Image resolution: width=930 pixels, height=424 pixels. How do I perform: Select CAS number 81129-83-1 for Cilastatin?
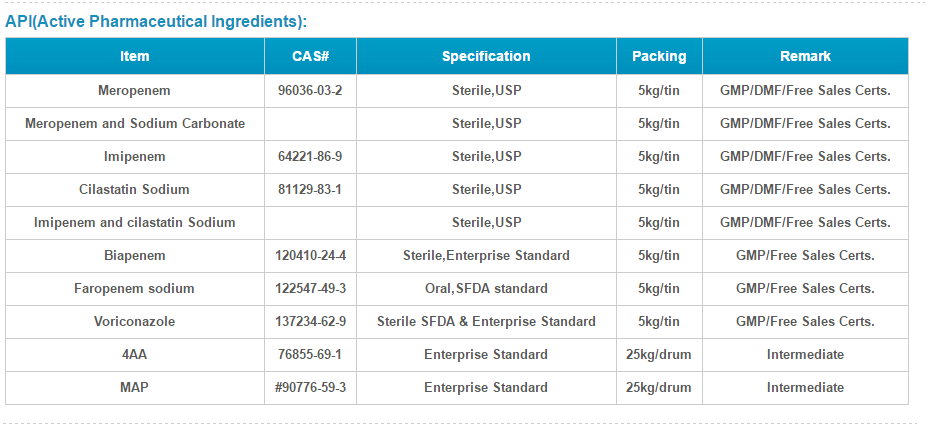310,190
